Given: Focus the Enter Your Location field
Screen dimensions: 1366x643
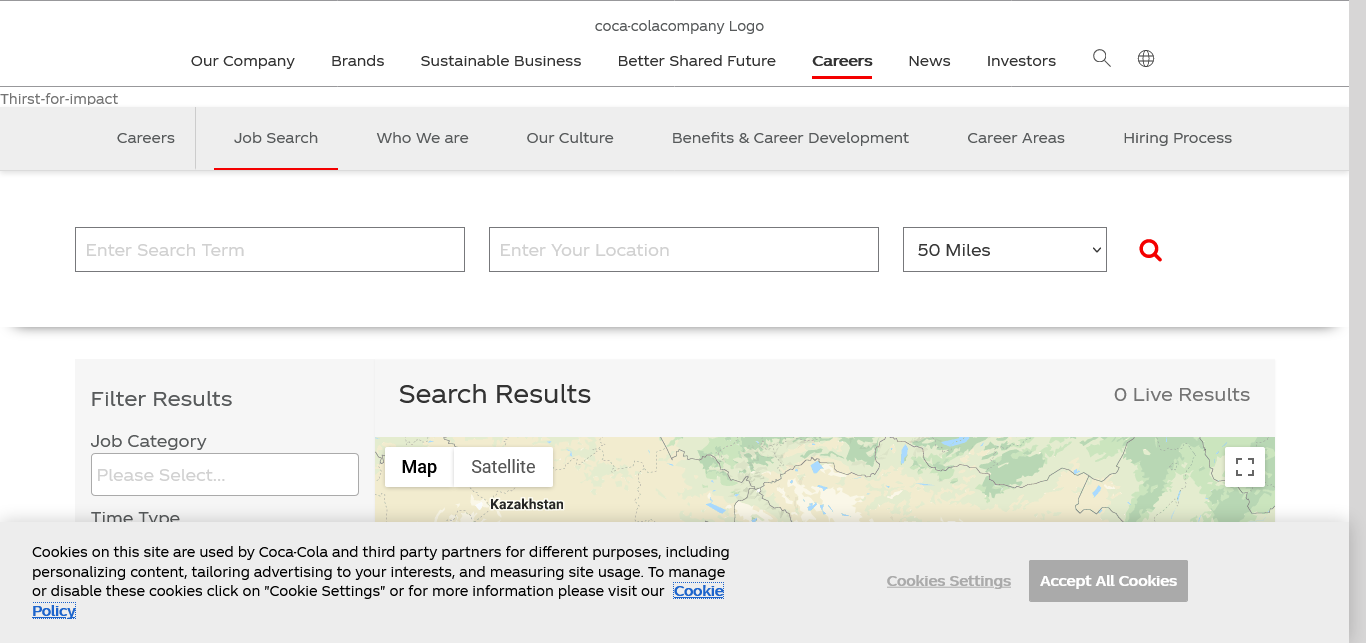Looking at the screenshot, I should 684,250.
